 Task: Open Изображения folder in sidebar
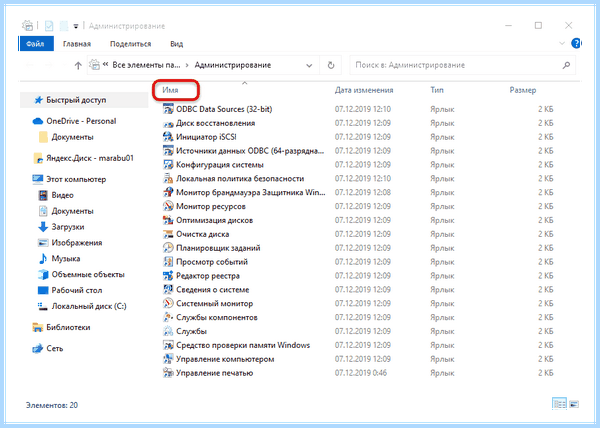point(77,242)
